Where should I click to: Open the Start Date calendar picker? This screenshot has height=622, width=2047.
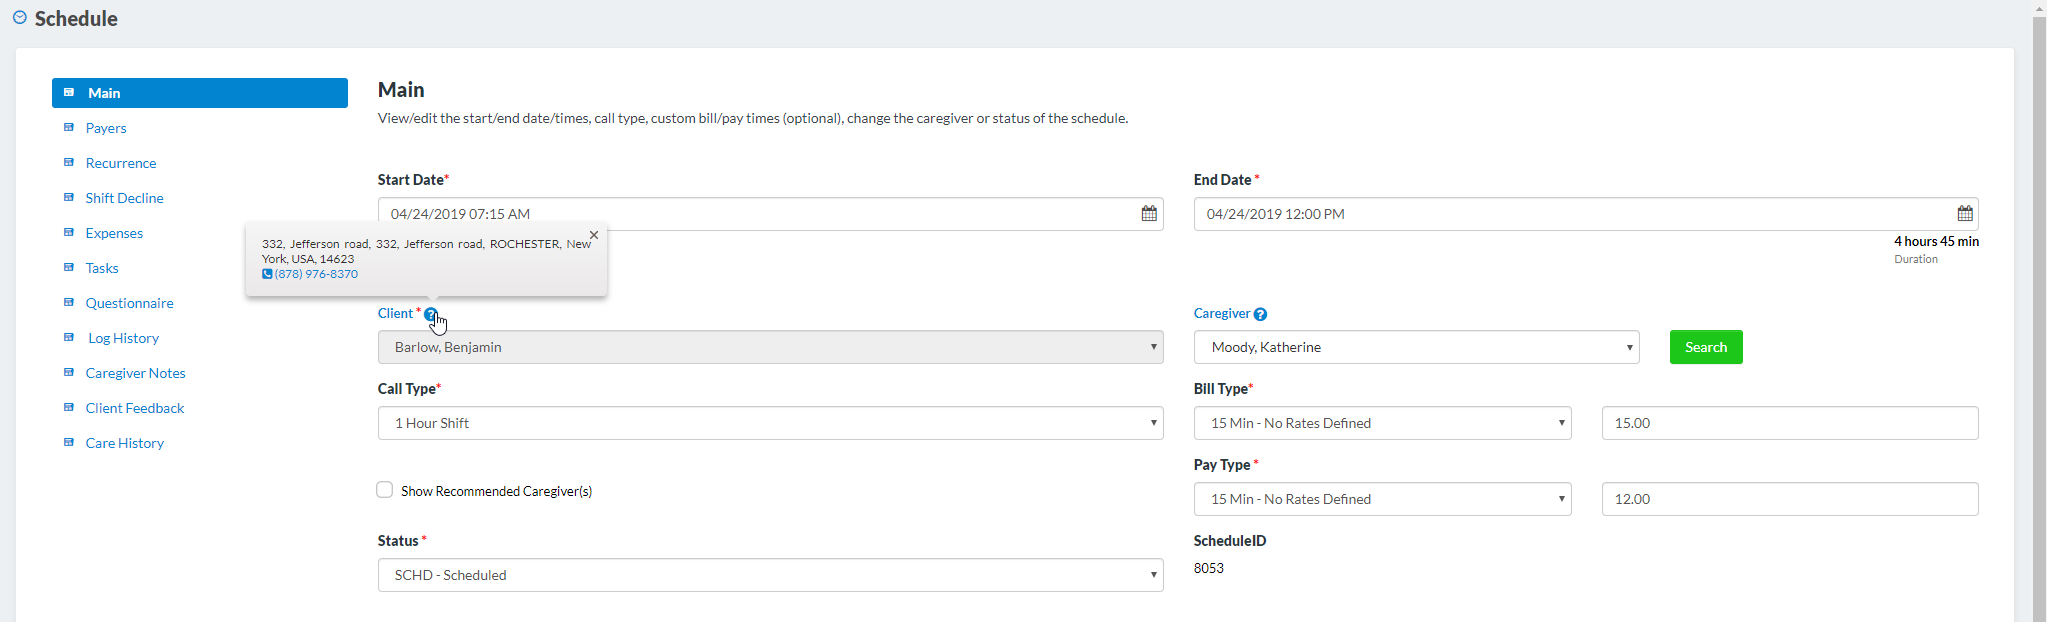[x=1149, y=214]
